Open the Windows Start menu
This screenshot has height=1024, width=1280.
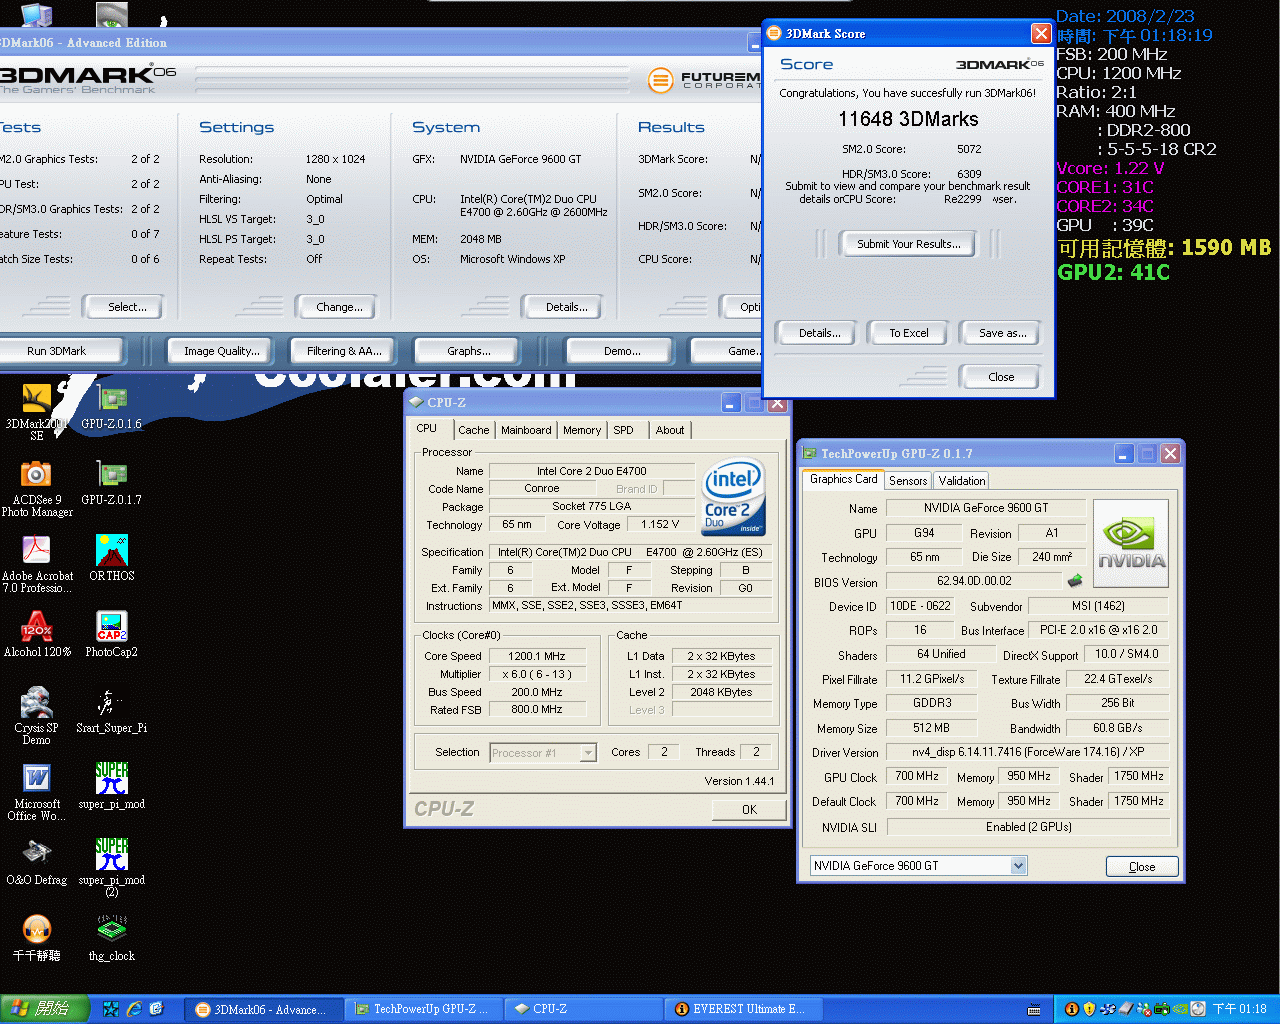tap(44, 1009)
